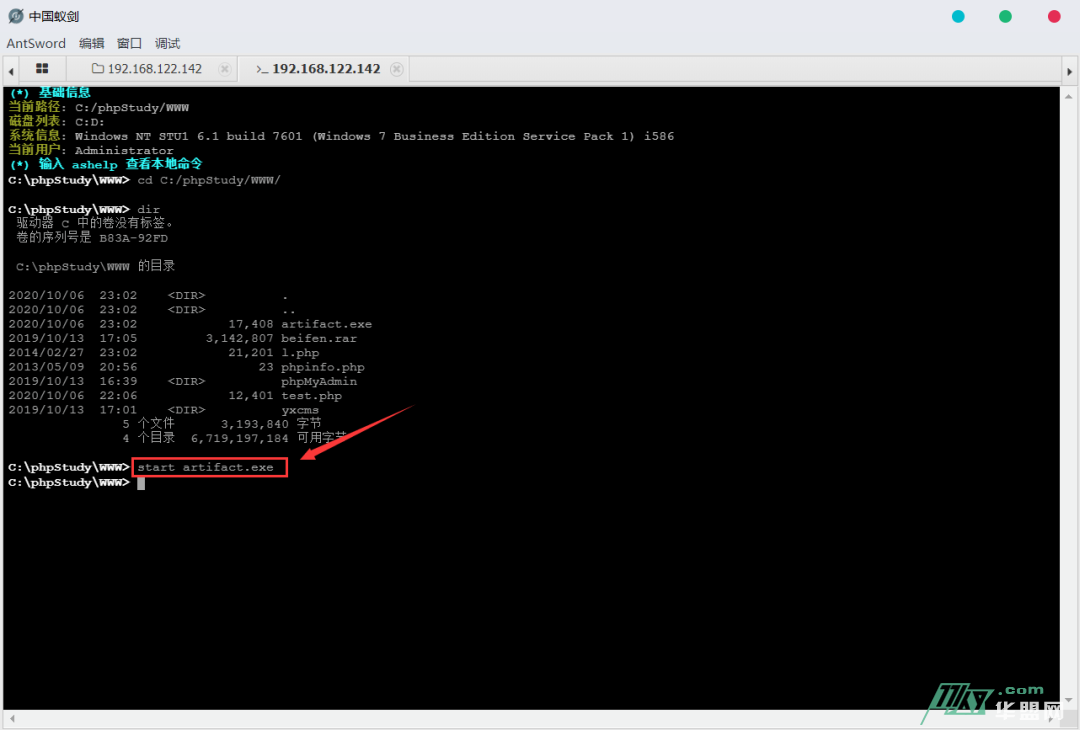The image size is (1080, 730).
Task: Close the terminal 192.168.122.142 tab
Action: point(397,69)
